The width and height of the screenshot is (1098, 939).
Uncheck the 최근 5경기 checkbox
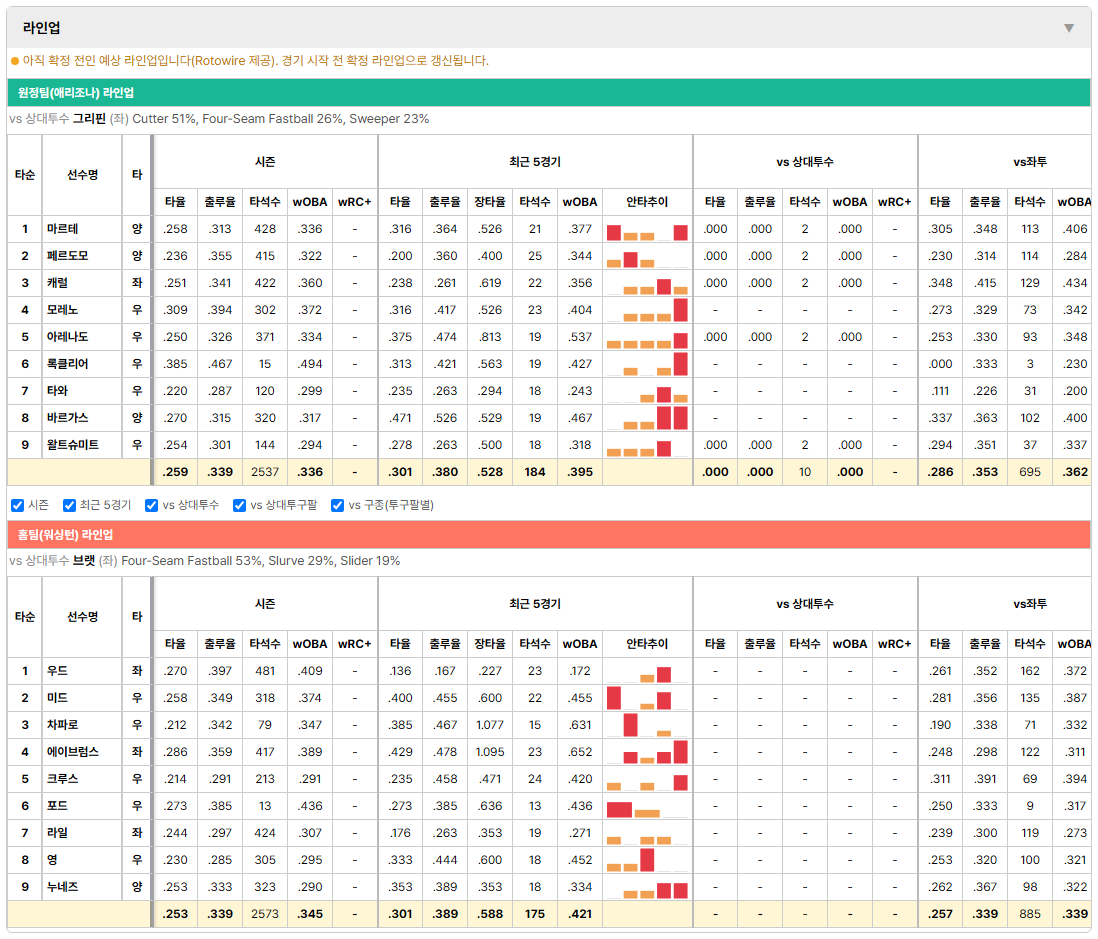tap(69, 506)
